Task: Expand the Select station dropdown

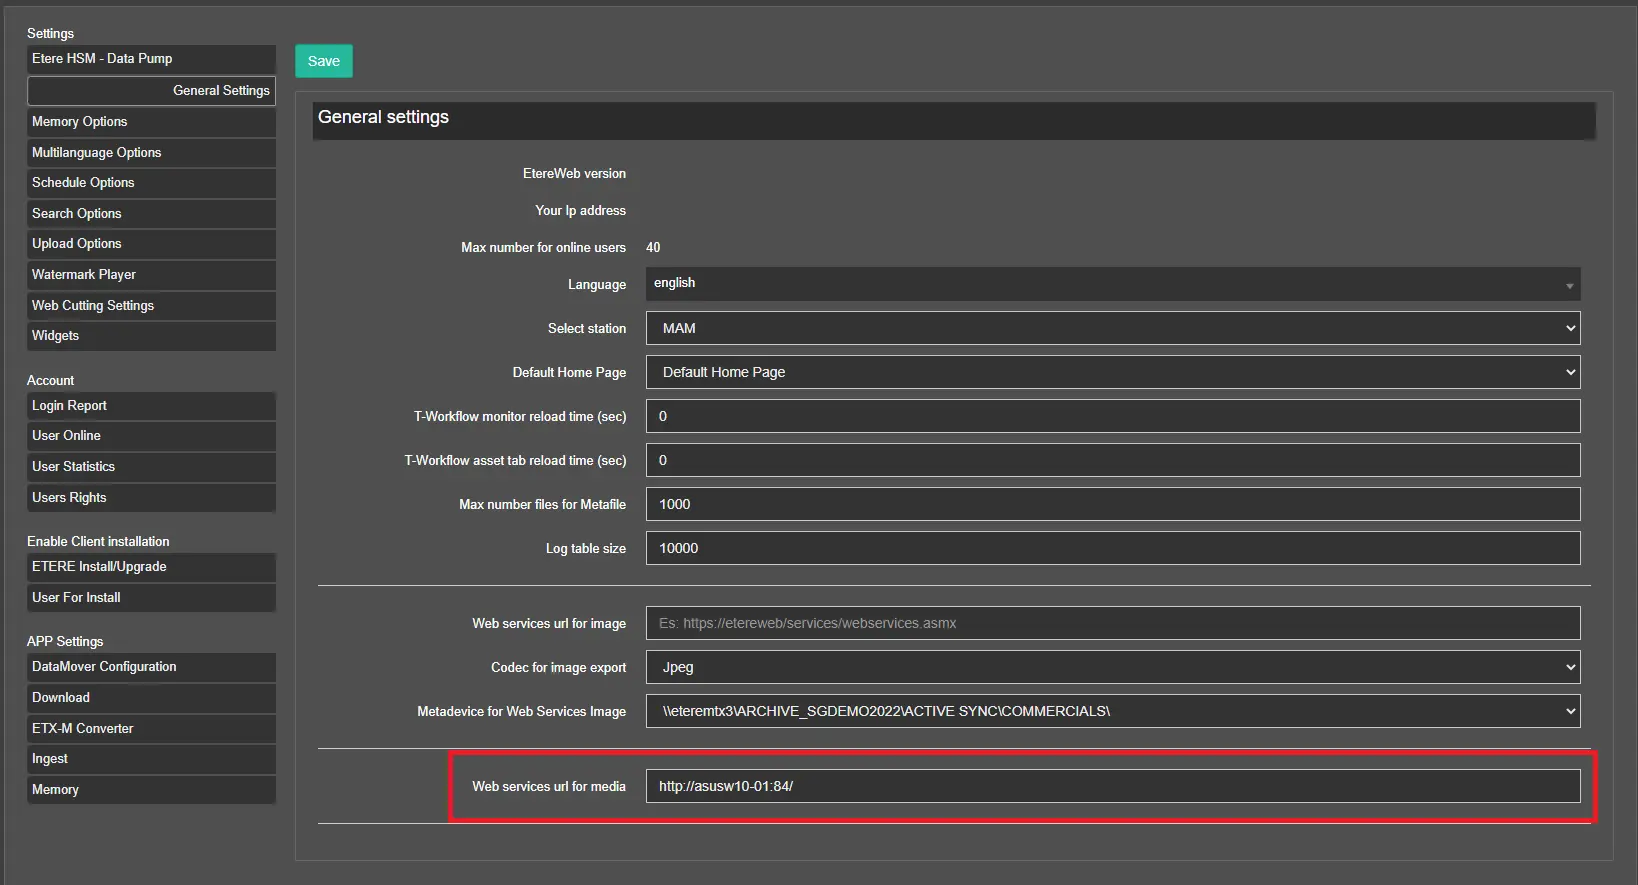Action: click(x=1112, y=328)
